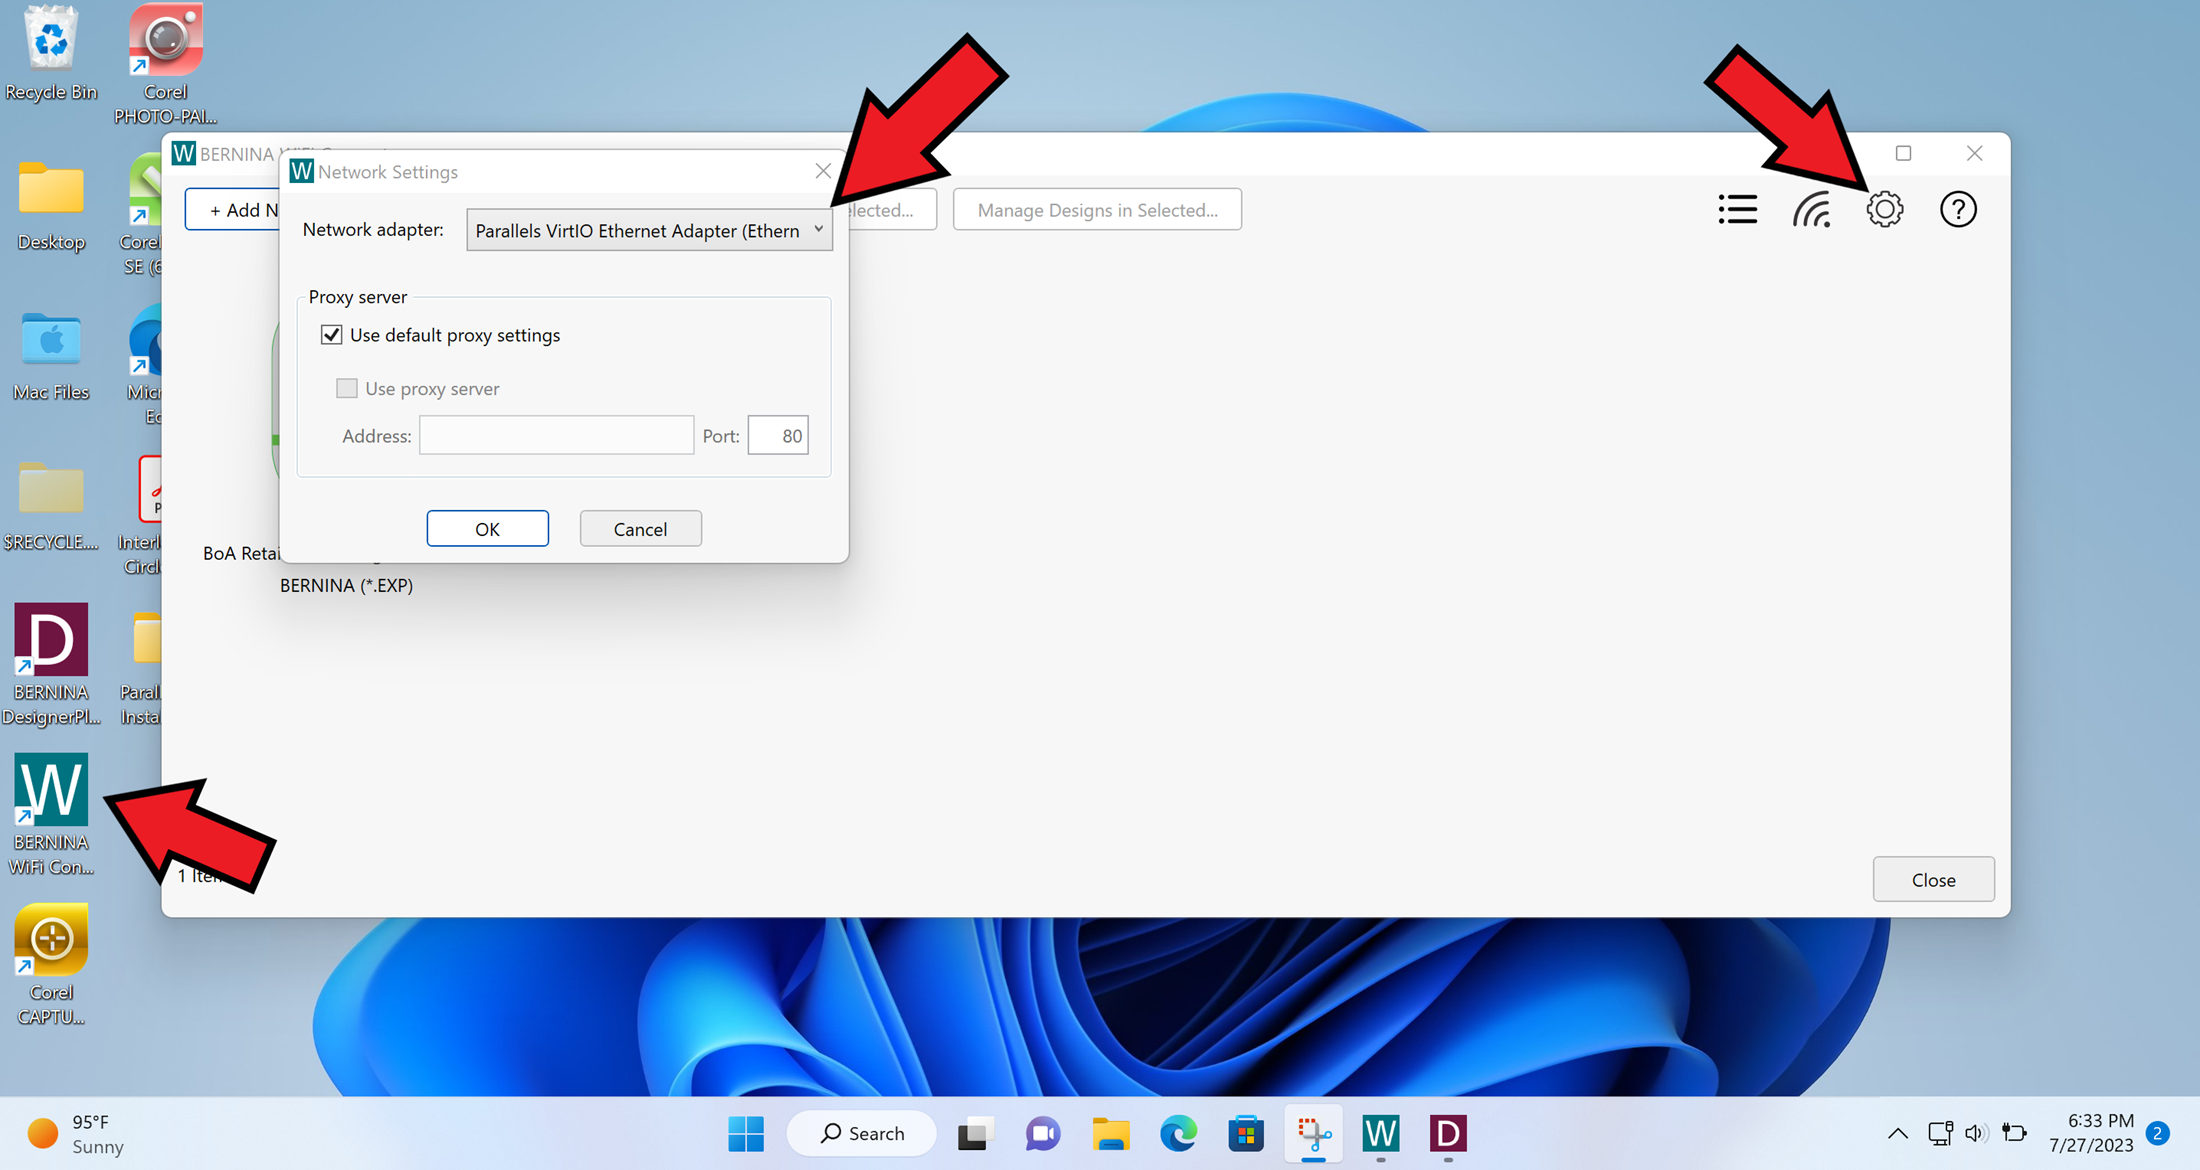The image size is (2200, 1170).
Task: Switch to BERNINA WiFi Connector taskbar icon
Action: click(1381, 1133)
